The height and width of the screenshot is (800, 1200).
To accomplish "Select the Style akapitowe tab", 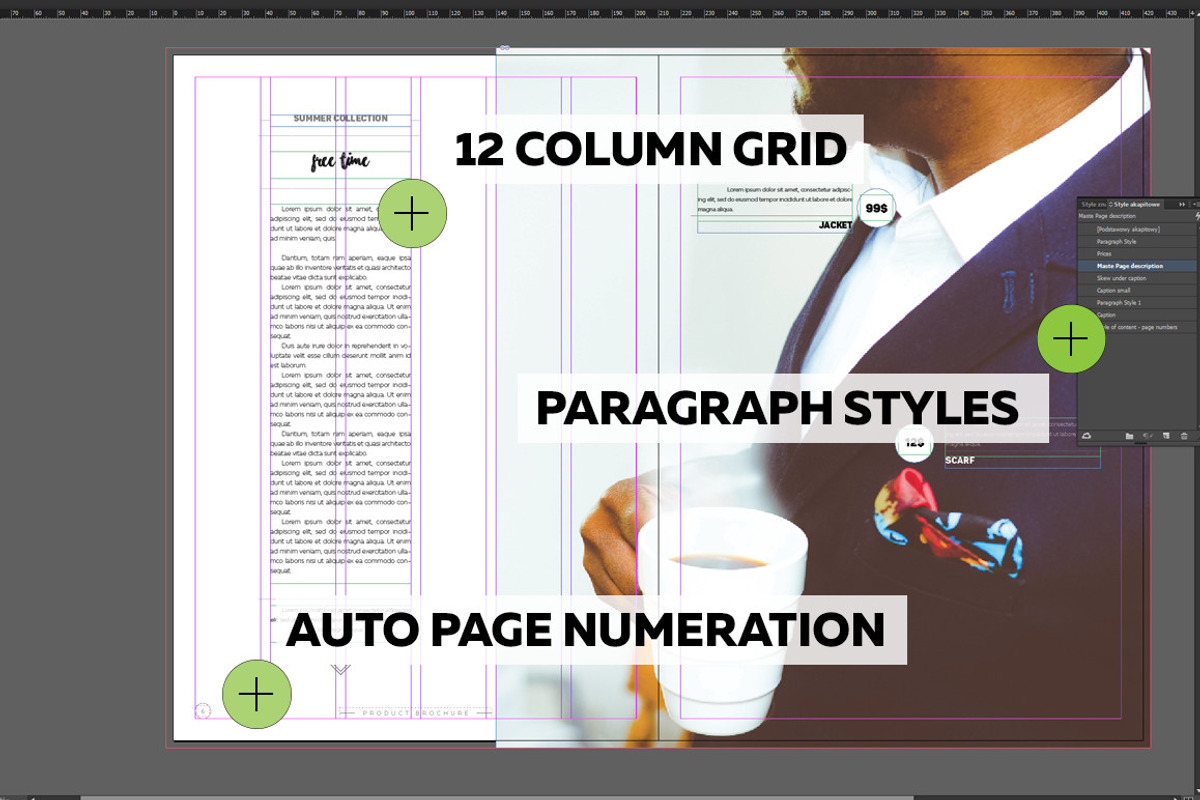I will pyautogui.click(x=1136, y=204).
